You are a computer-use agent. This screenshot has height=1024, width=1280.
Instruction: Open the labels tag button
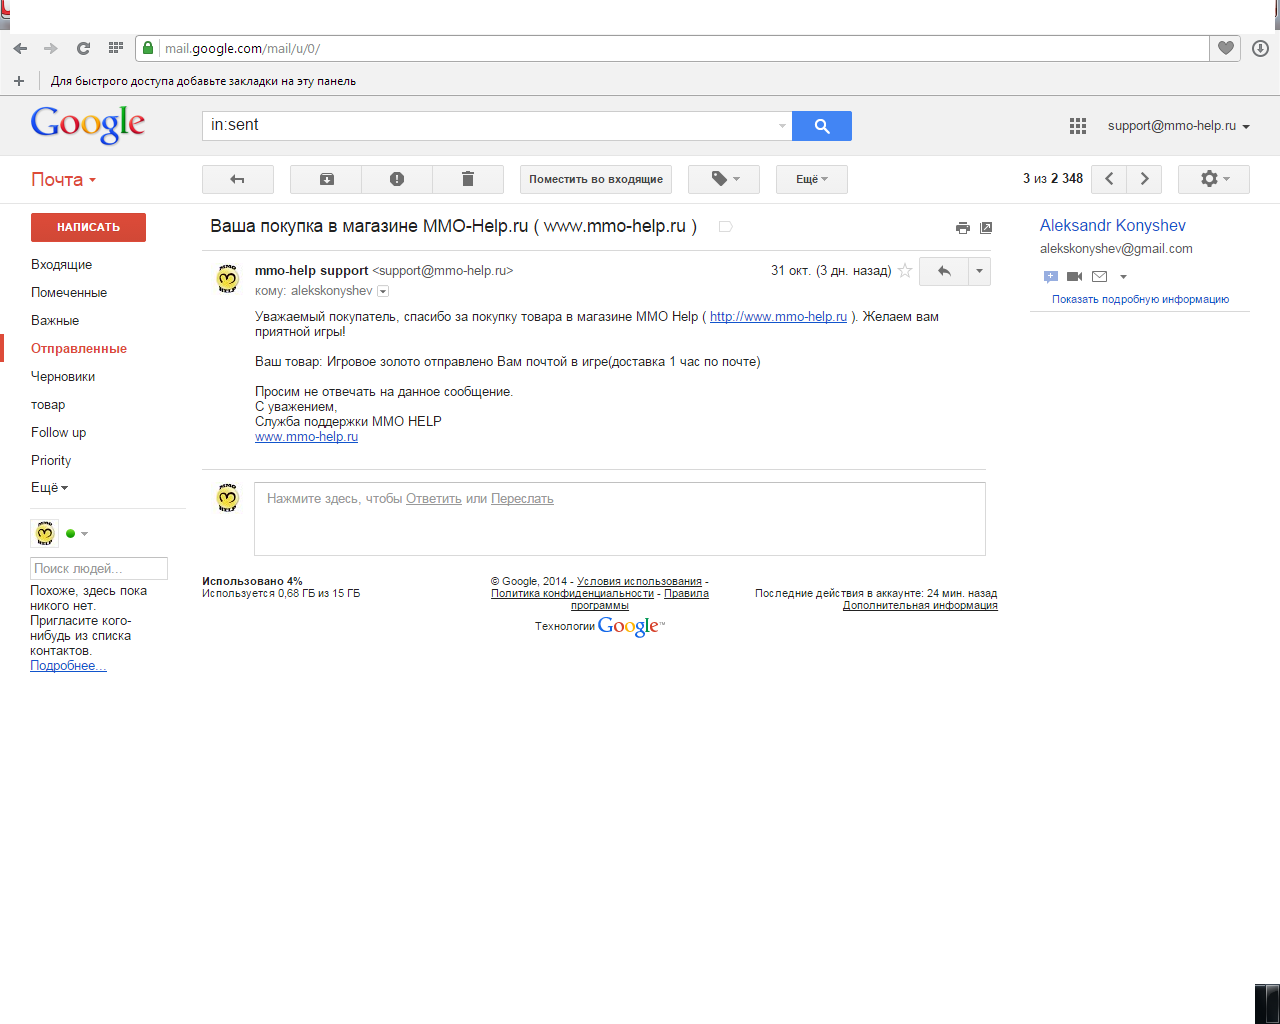coord(724,179)
